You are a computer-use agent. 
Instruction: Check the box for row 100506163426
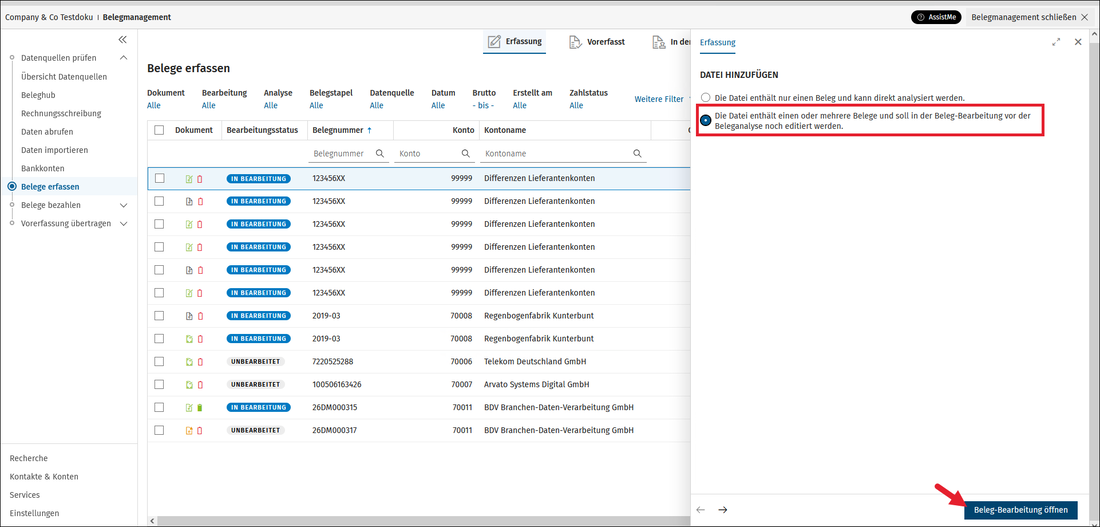tap(159, 384)
